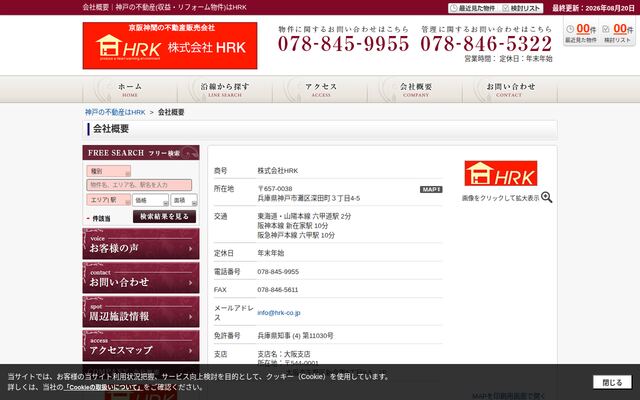
Task: Click the MAP badge next to address
Action: coord(431,189)
